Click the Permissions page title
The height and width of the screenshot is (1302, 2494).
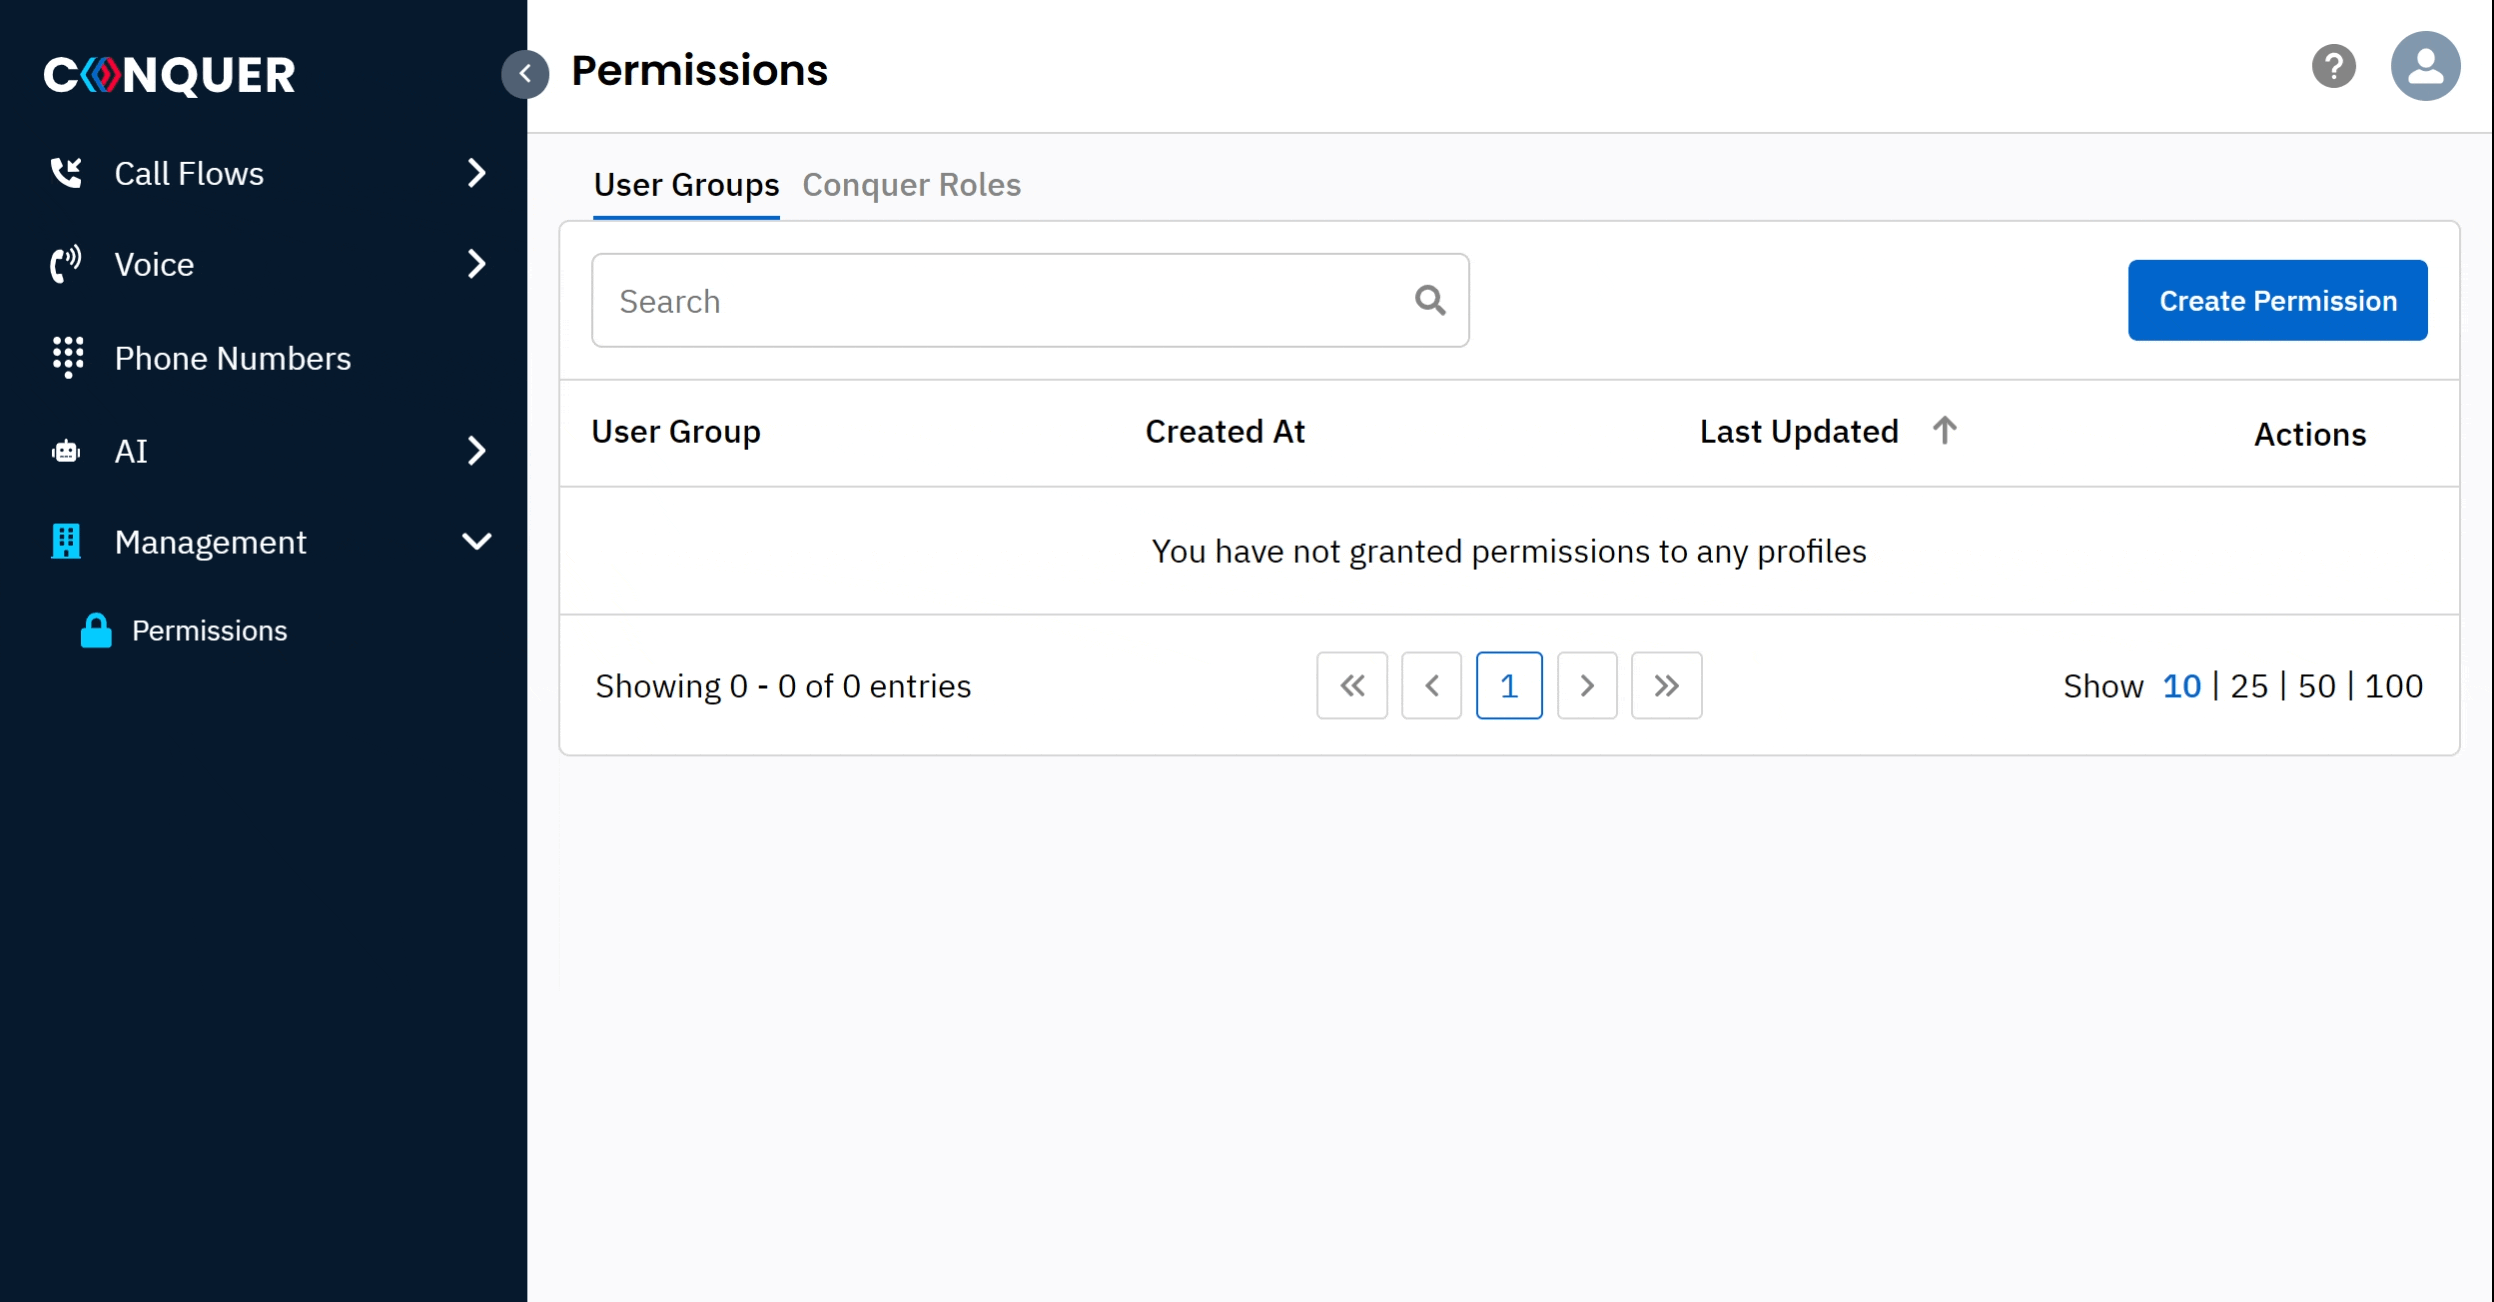pyautogui.click(x=699, y=71)
